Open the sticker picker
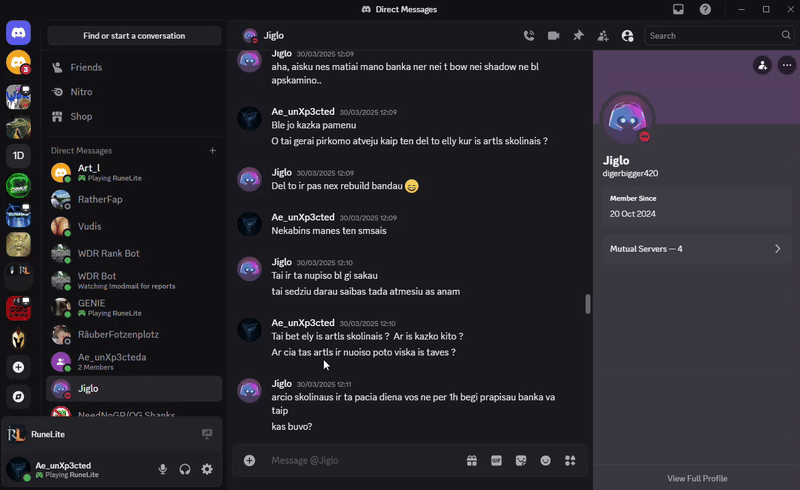Viewport: 800px width, 490px height. coord(521,461)
